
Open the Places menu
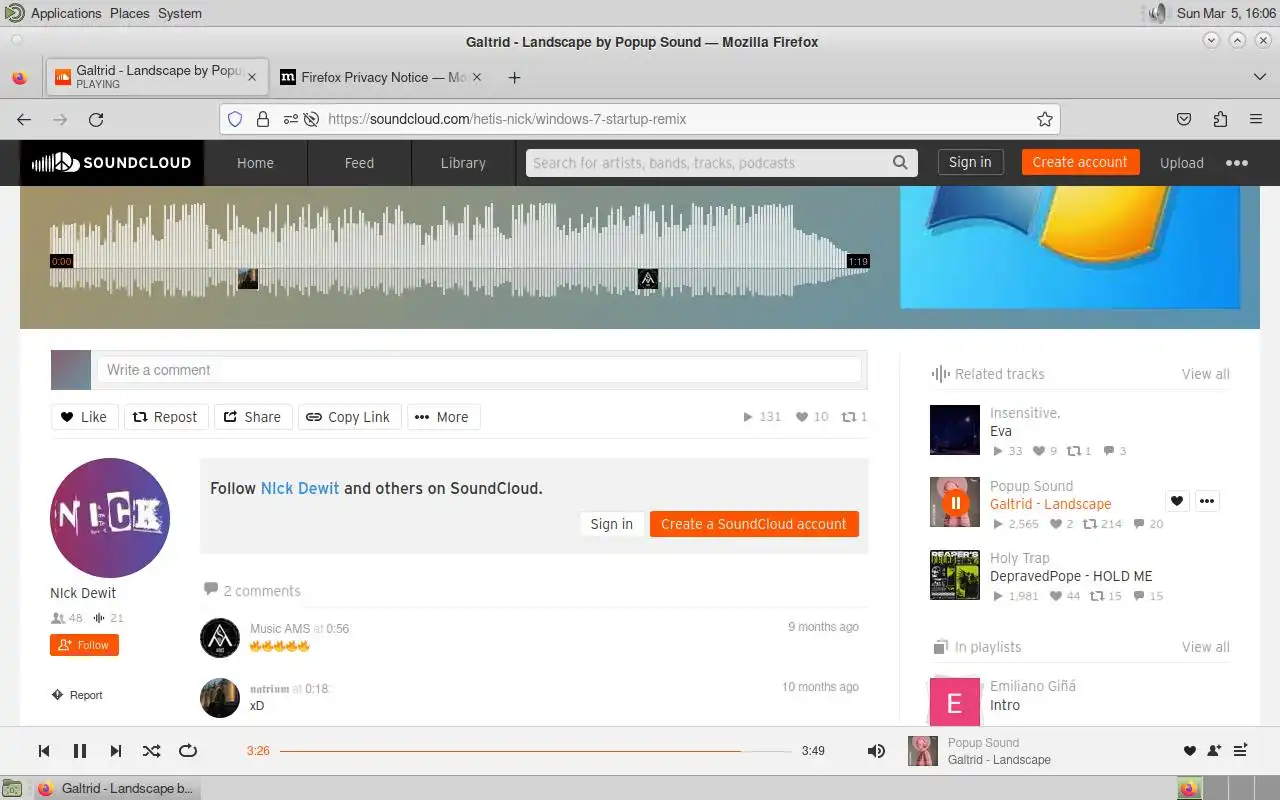click(x=129, y=13)
